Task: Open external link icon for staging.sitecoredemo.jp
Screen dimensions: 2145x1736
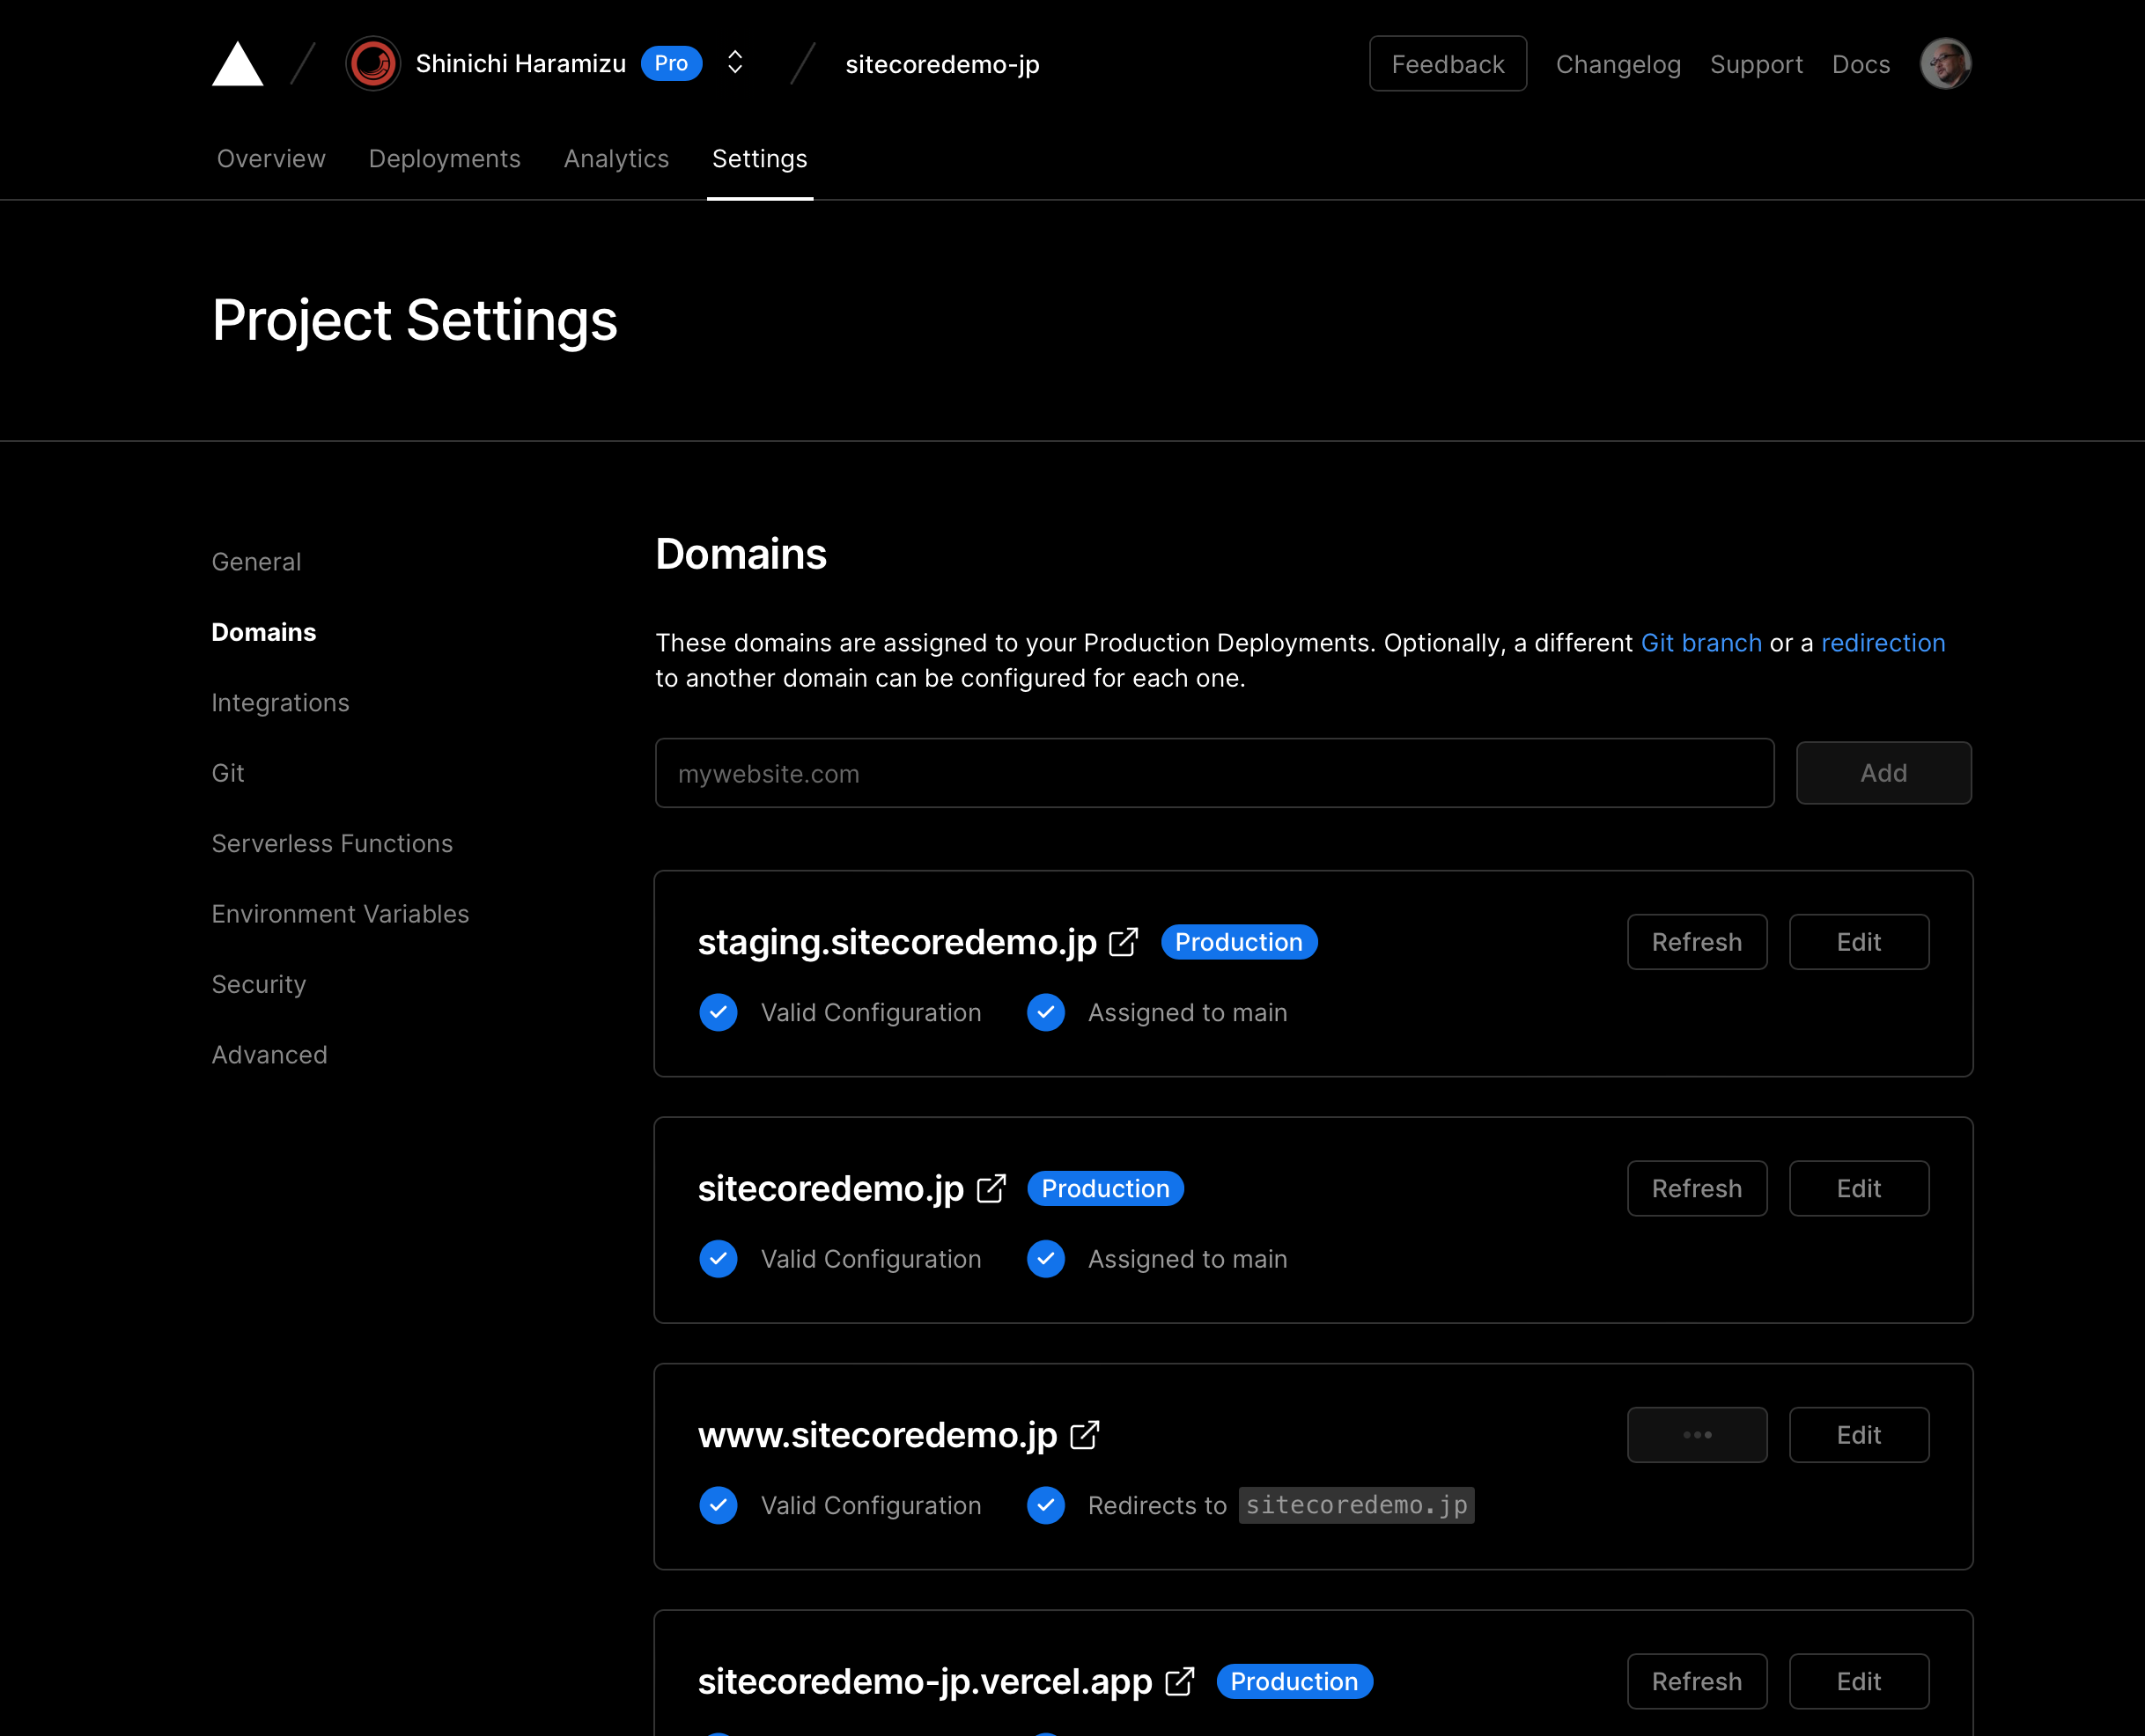Action: [x=1123, y=942]
